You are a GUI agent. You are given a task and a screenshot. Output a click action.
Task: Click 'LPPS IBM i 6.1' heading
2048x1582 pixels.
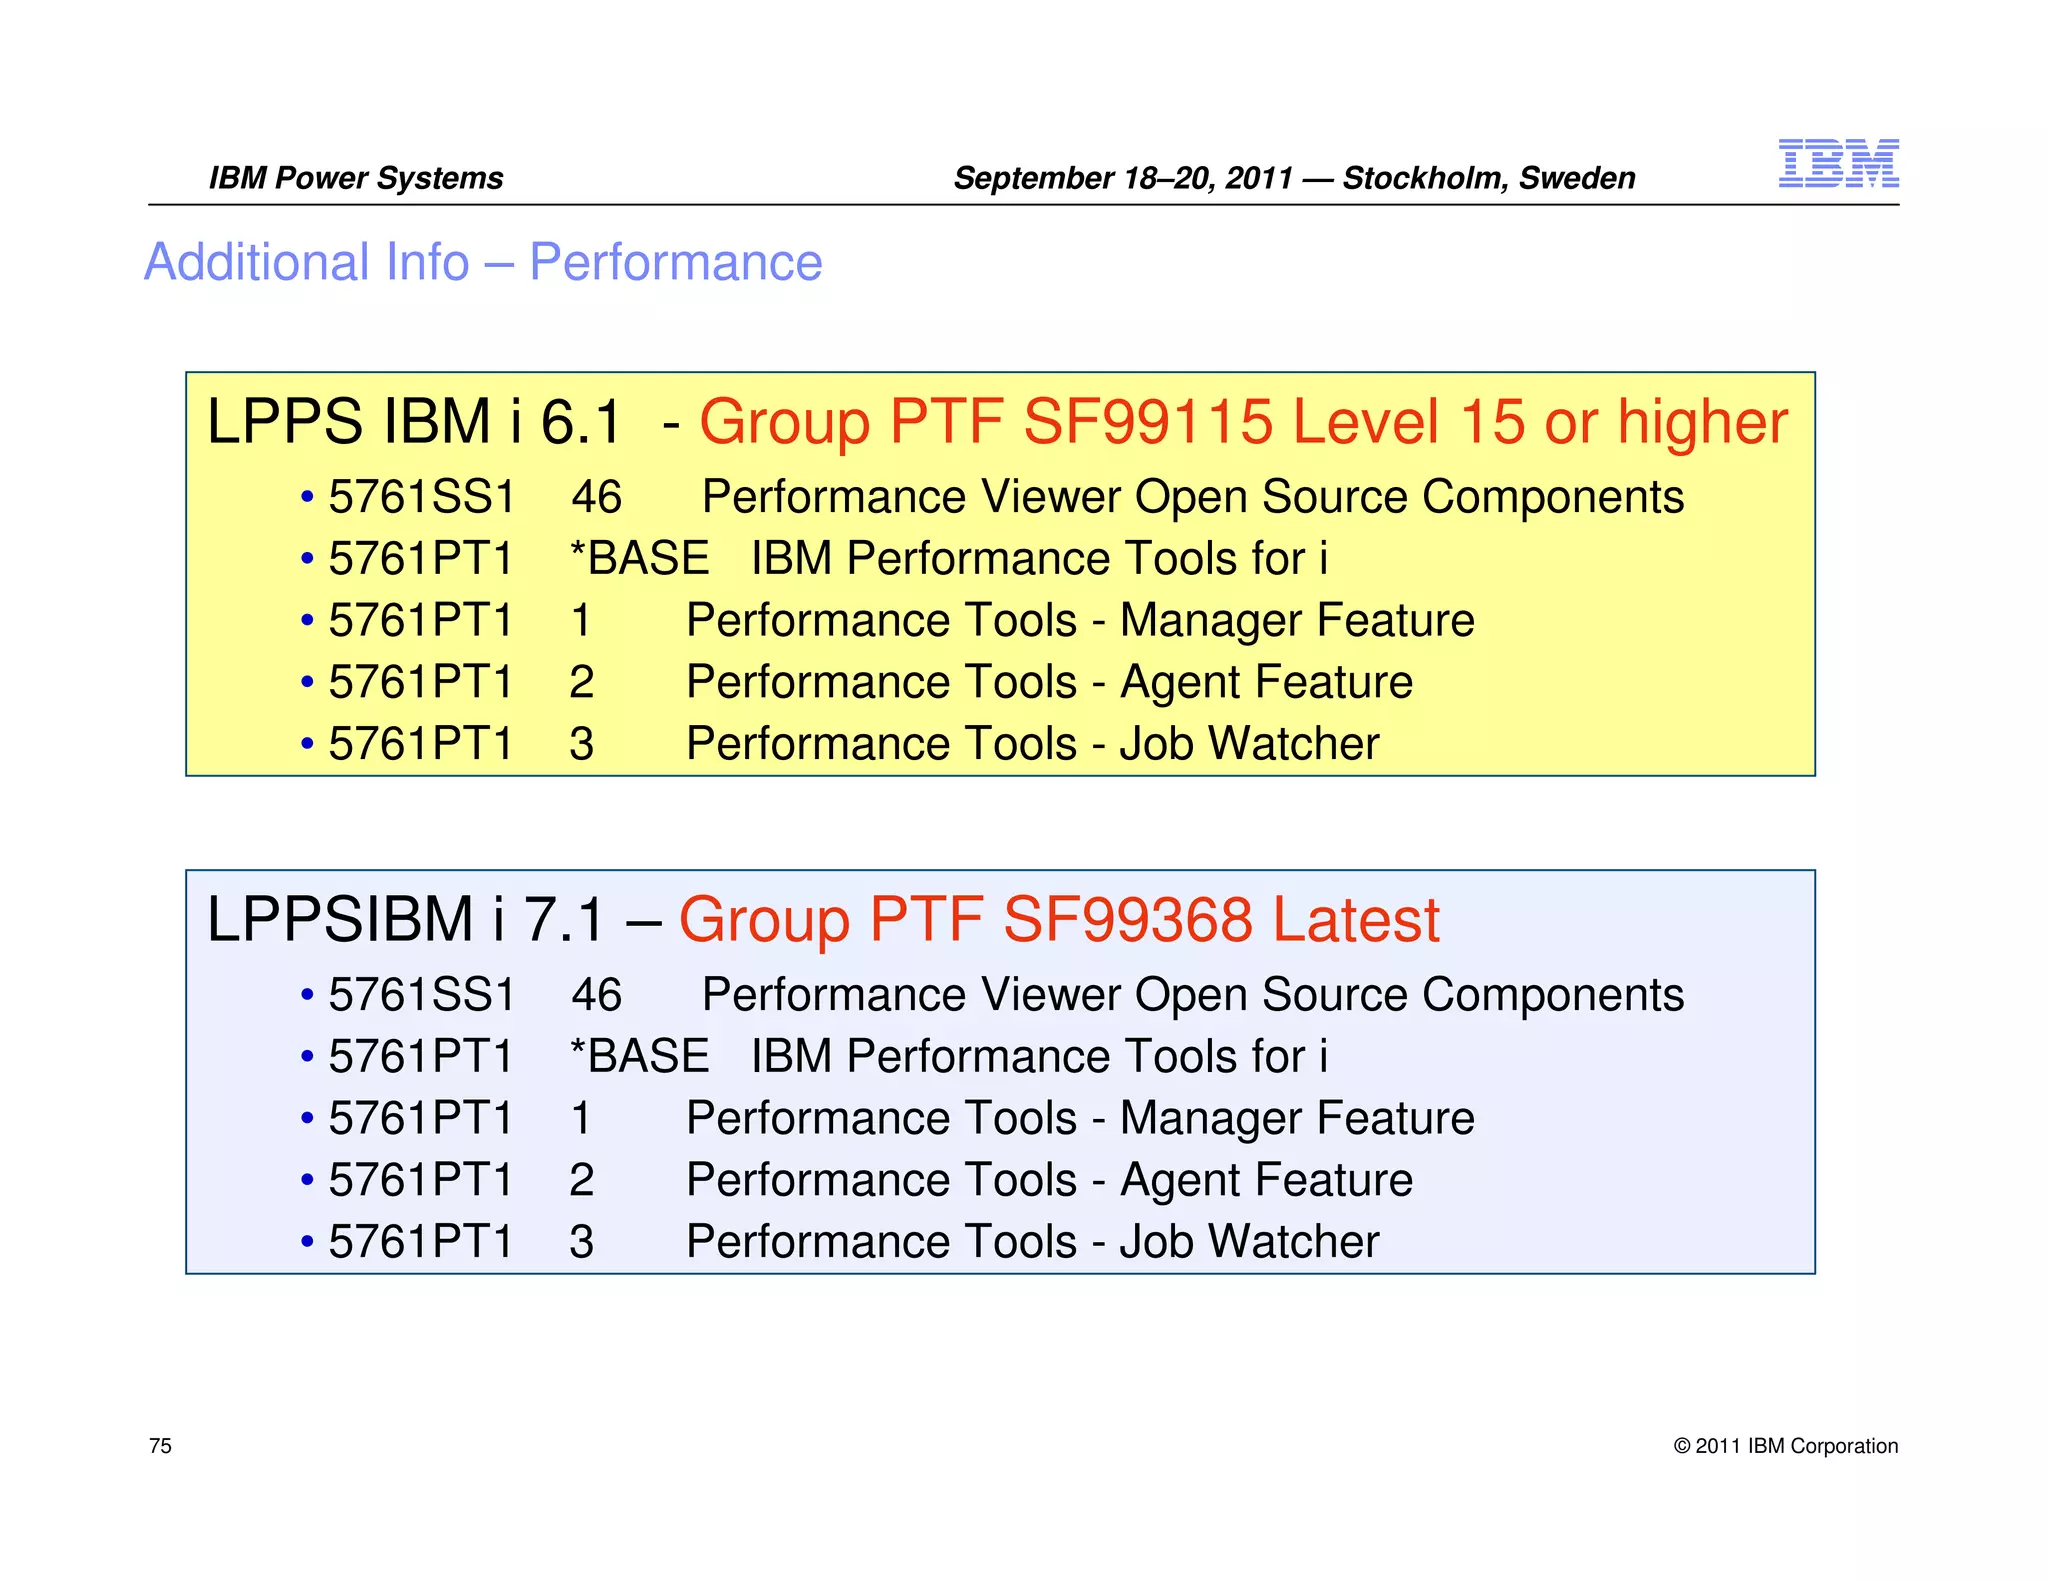click(415, 421)
